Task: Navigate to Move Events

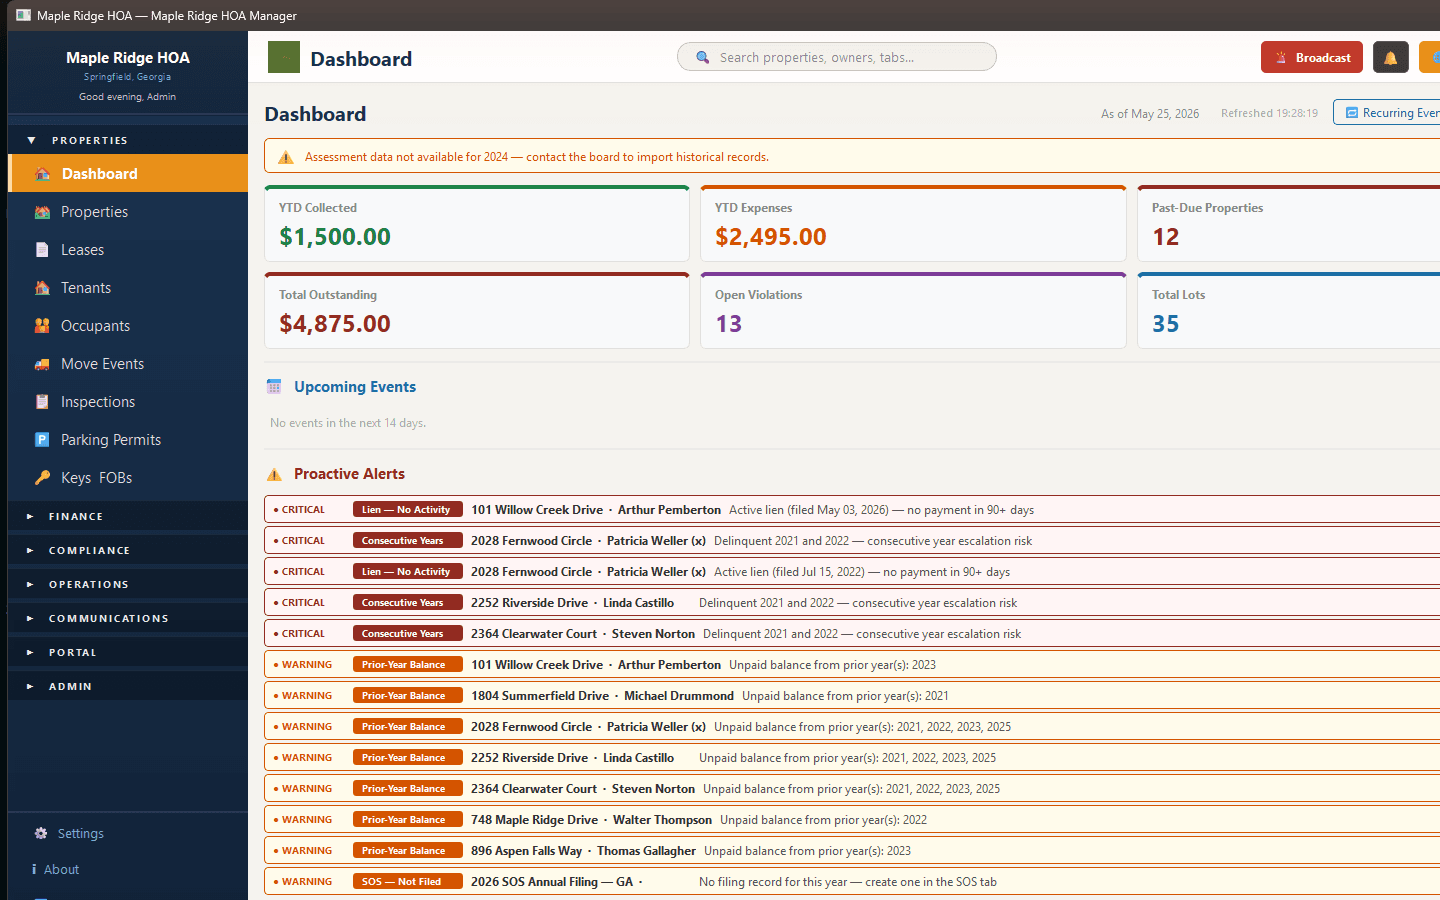Action: [128, 364]
